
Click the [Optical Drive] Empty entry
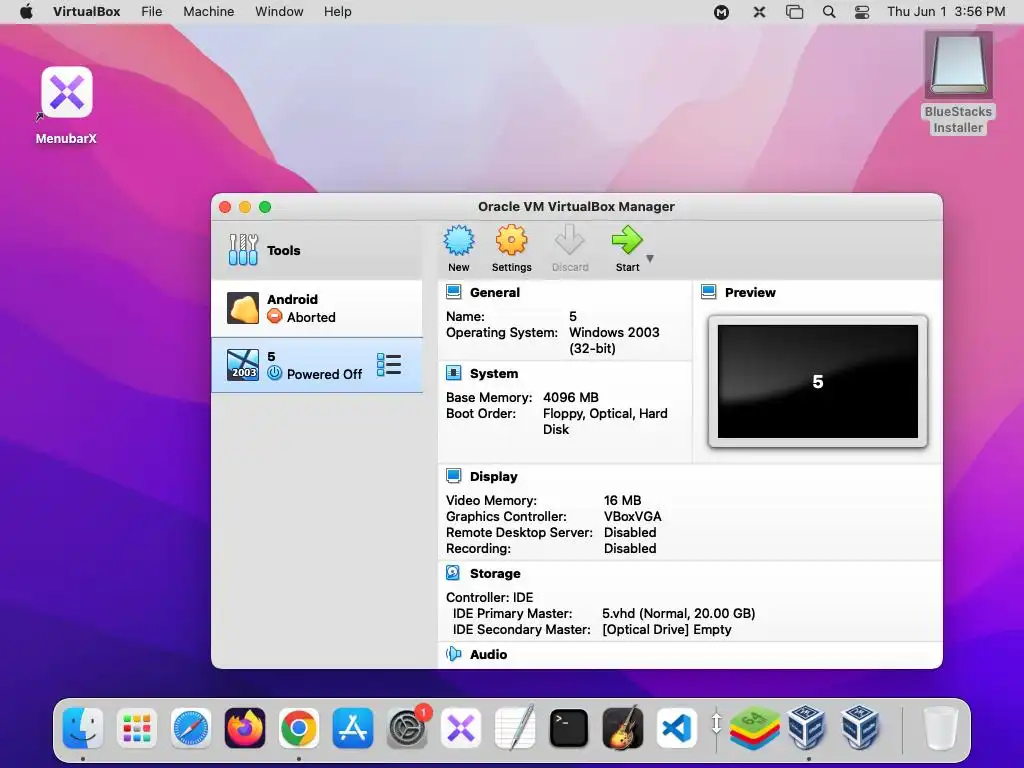coord(667,630)
